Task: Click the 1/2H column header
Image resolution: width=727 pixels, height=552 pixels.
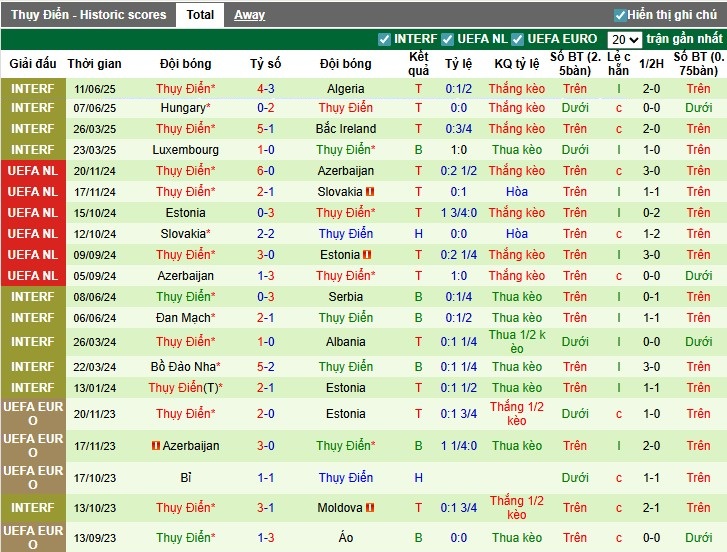Action: click(651, 63)
